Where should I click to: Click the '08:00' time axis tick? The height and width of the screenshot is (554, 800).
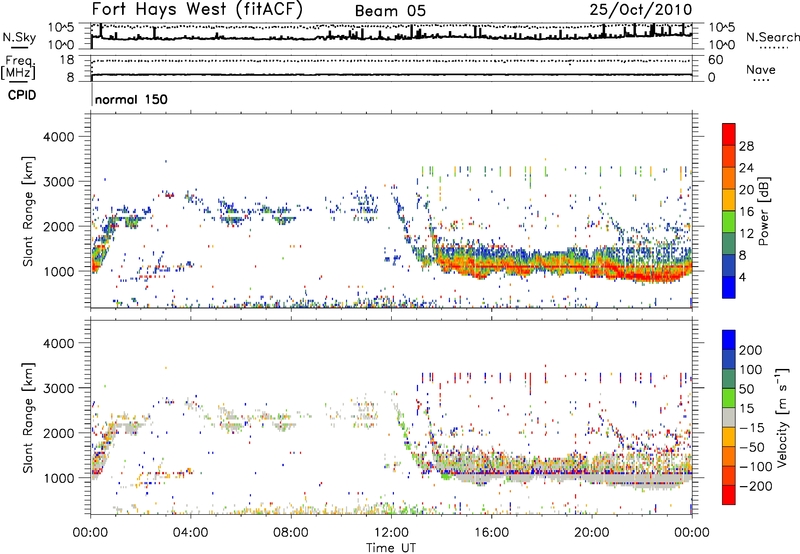coord(291,533)
